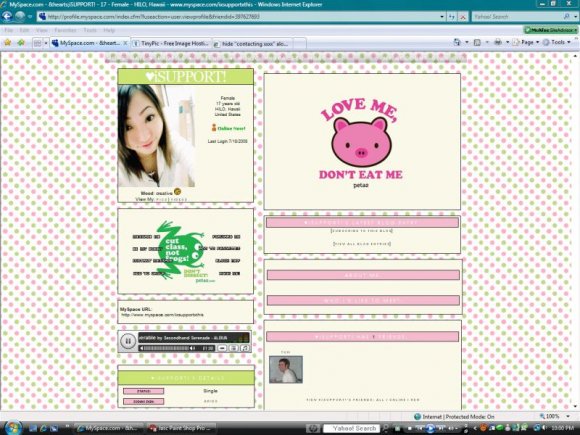Open the Page menu in command bar

[x=526, y=43]
